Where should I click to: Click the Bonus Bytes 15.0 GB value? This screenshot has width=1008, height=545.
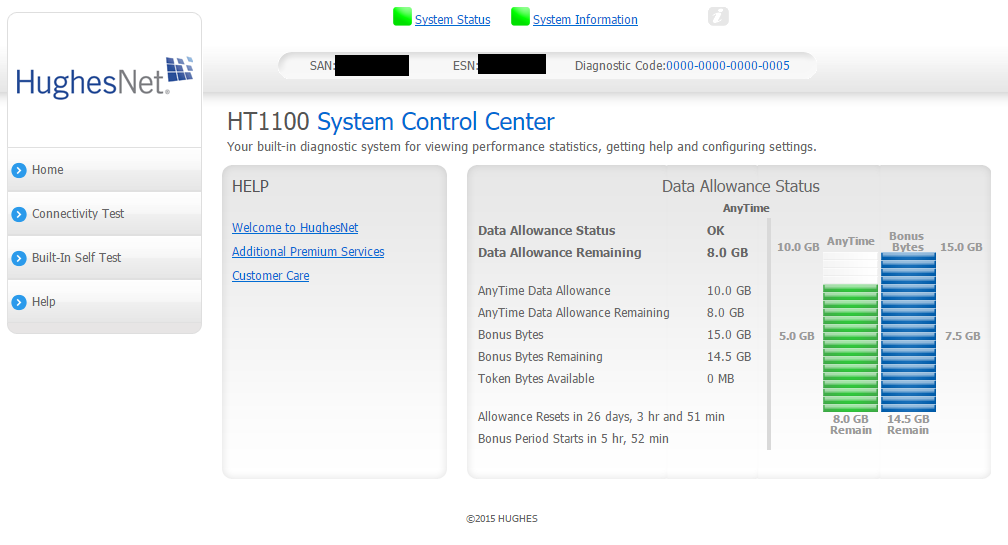(729, 335)
